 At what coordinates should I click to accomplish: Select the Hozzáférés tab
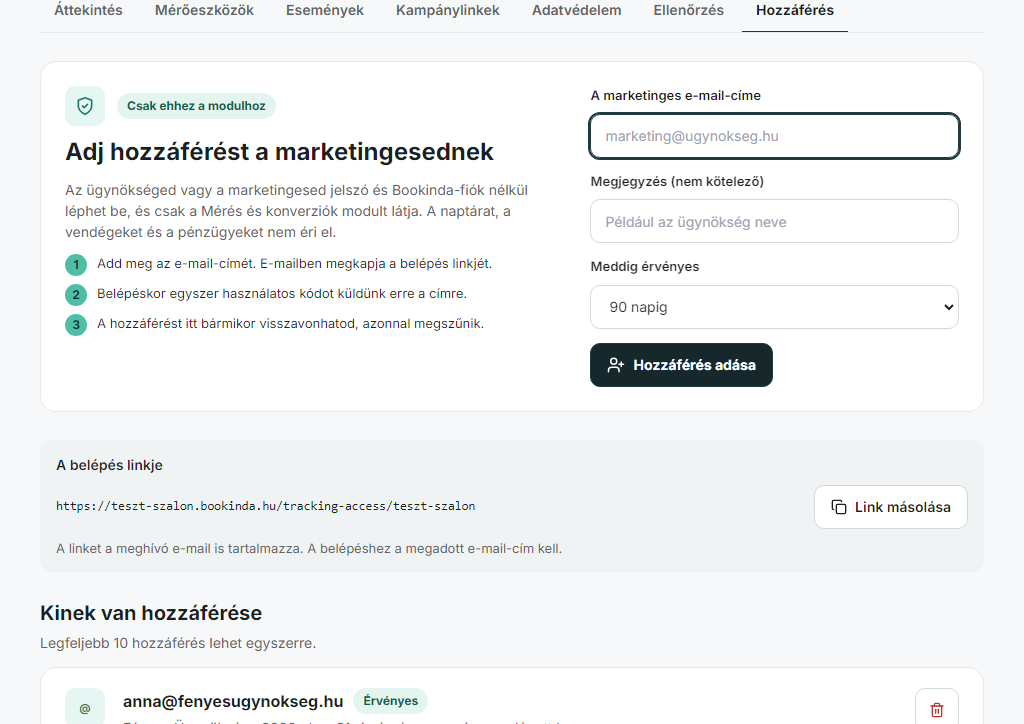(795, 10)
